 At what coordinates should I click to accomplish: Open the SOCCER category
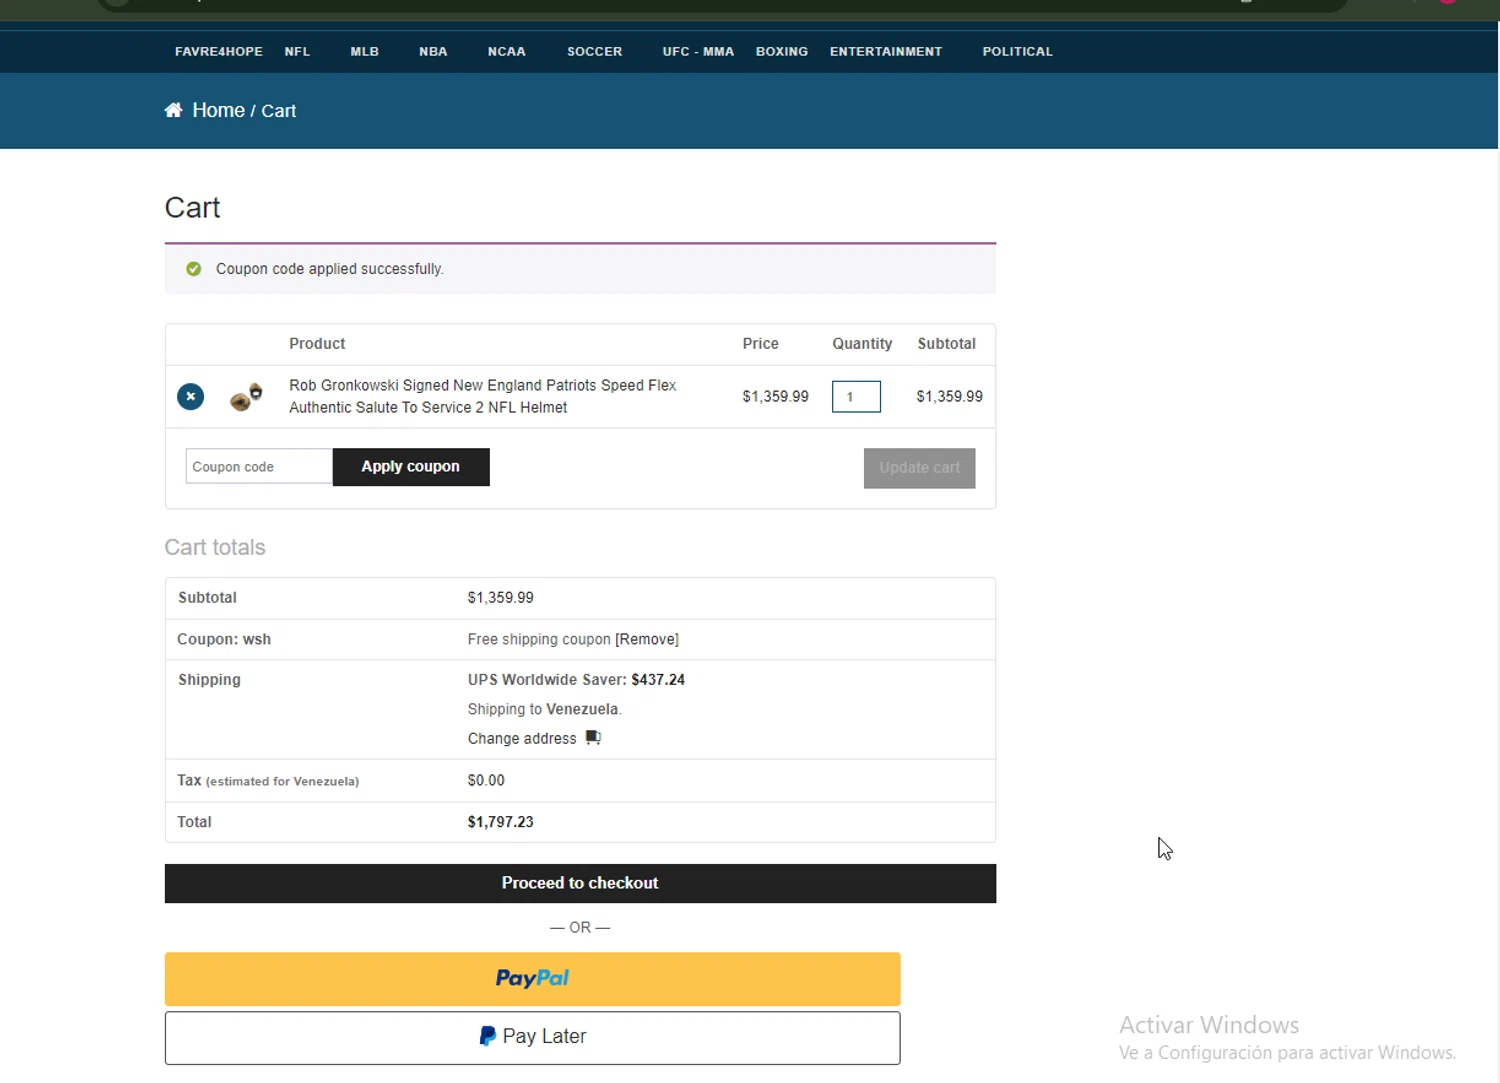coord(595,52)
